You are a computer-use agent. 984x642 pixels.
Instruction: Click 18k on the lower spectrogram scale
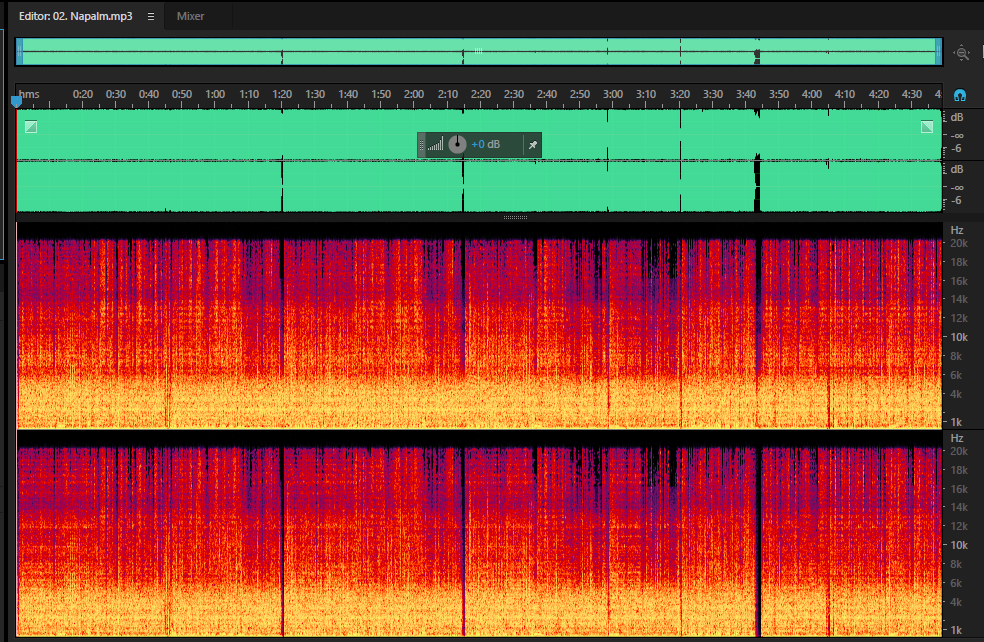(x=959, y=470)
